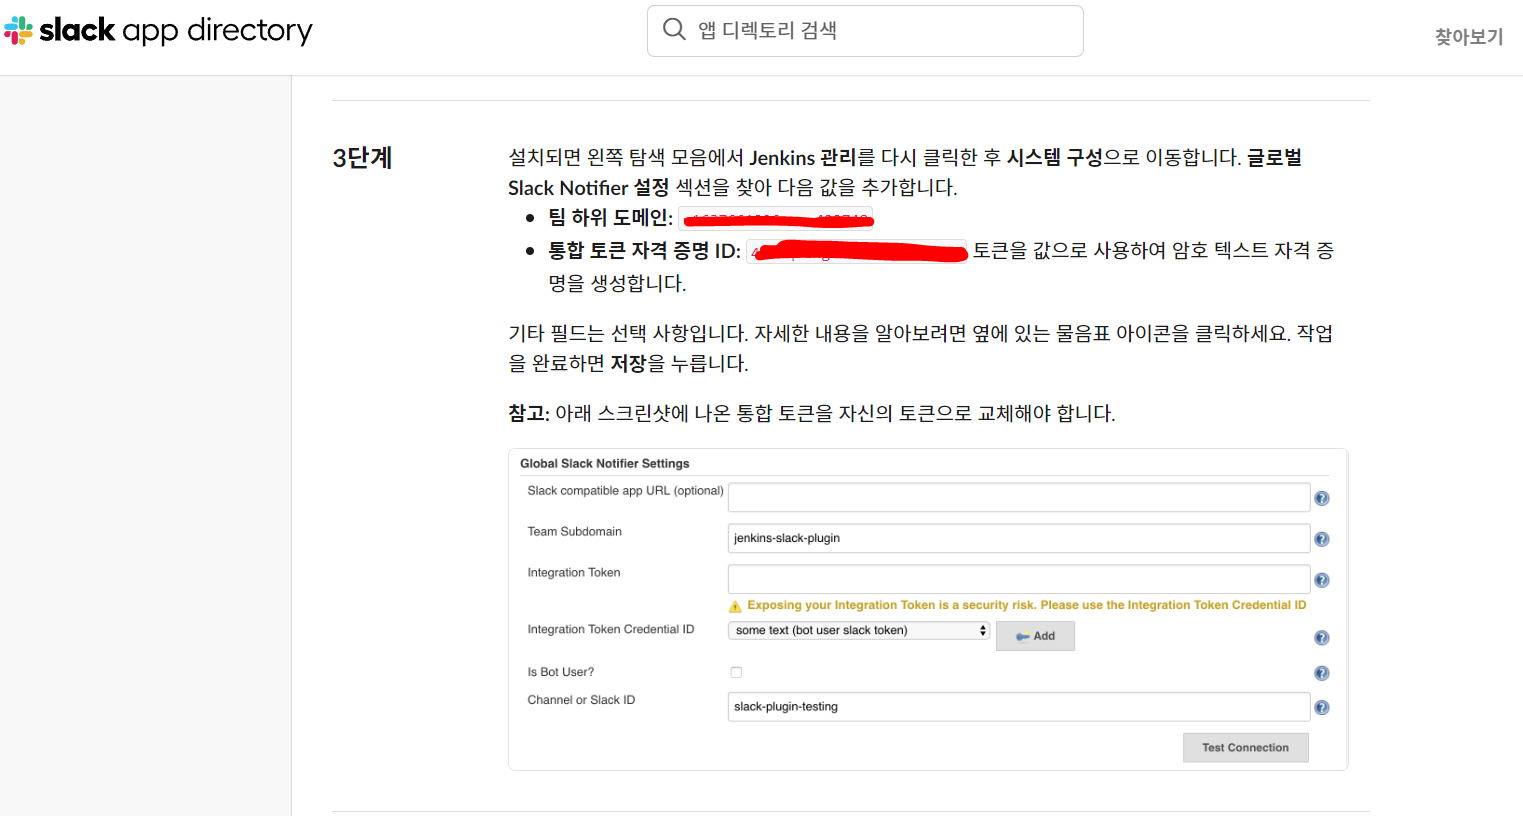Open the Integration Token Credential ID dropdown
The image size is (1523, 816).
point(859,630)
